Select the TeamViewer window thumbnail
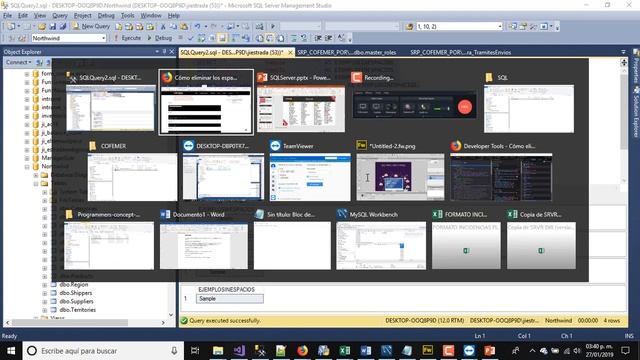Screen dimensions: 640x360 [x=310, y=170]
